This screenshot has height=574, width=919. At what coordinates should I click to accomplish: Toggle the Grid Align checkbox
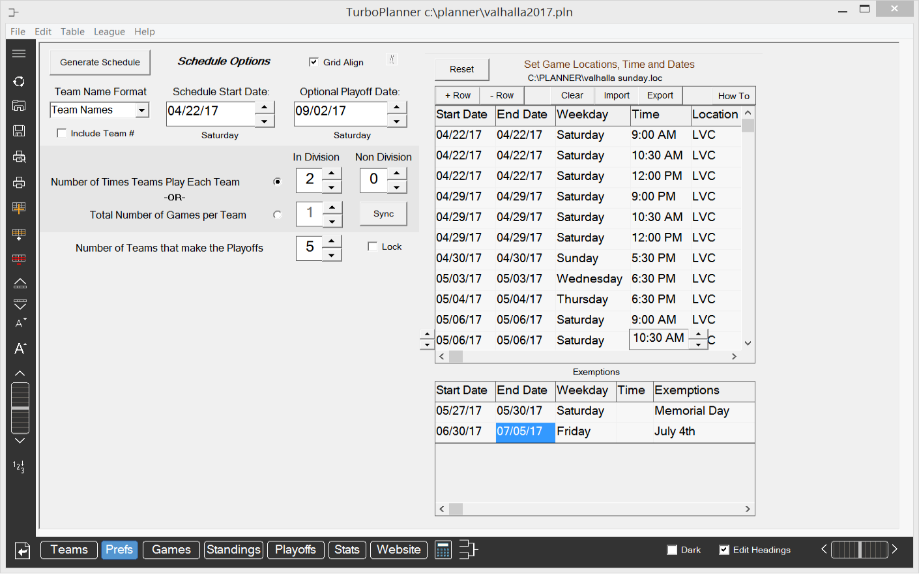(314, 62)
